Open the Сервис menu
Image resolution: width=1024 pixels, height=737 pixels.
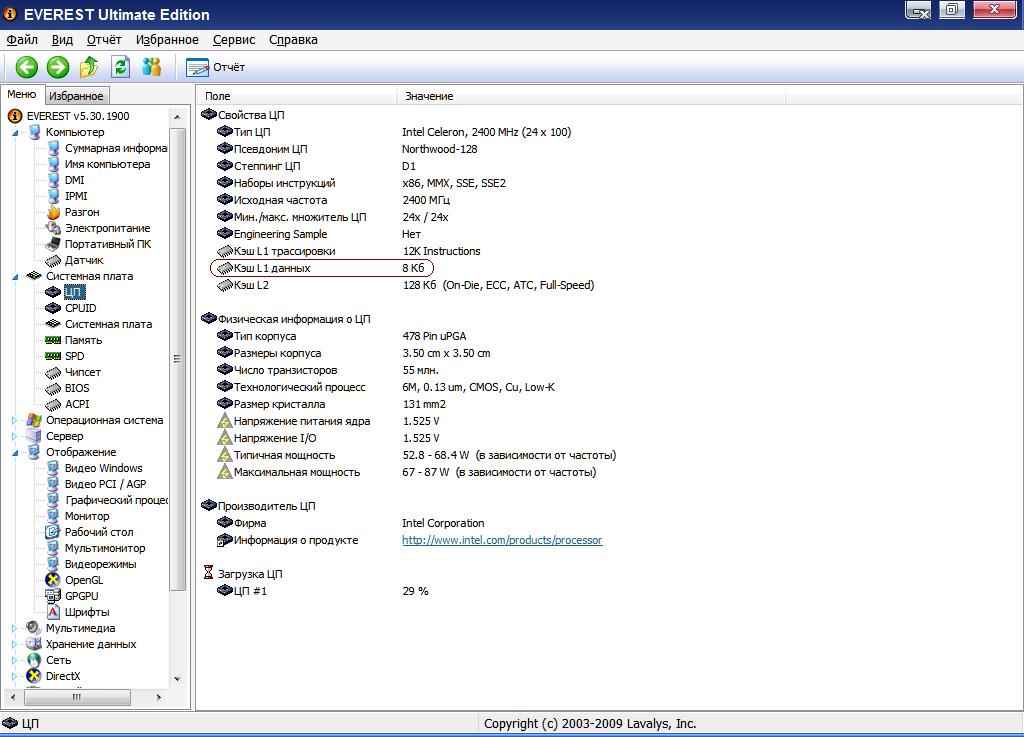pyautogui.click(x=234, y=40)
